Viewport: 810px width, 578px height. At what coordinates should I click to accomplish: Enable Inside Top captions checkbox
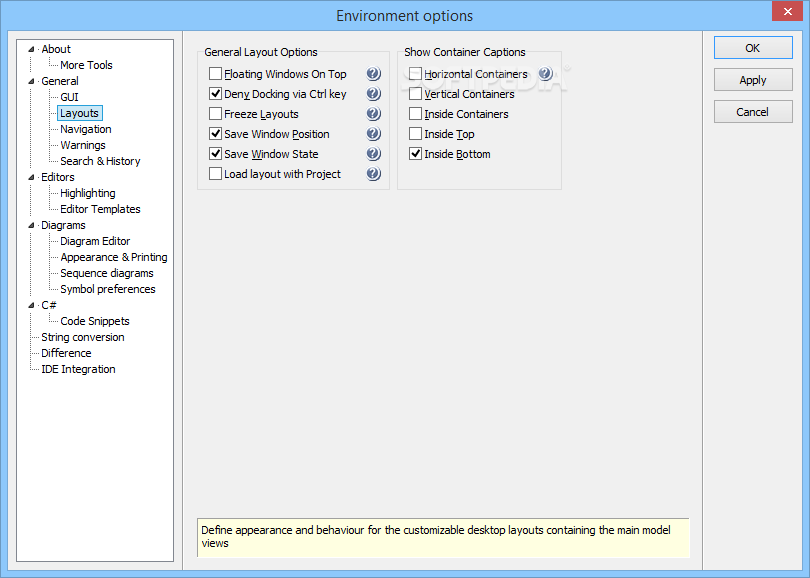point(415,134)
